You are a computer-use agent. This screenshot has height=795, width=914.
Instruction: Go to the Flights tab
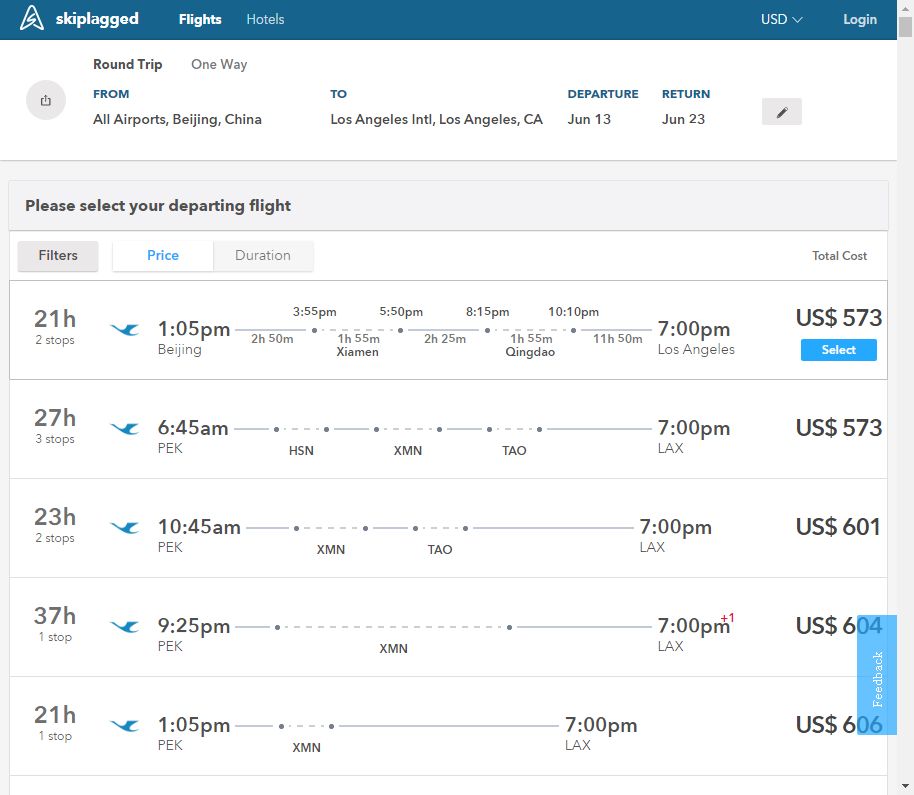click(x=200, y=19)
